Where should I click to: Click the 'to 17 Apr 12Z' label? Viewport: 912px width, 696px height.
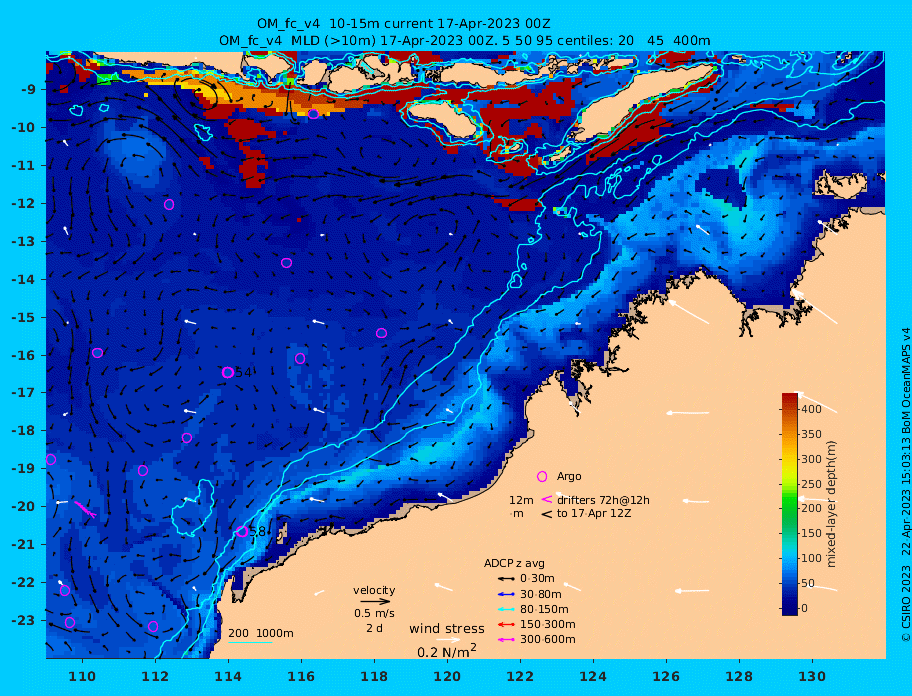[x=594, y=513]
